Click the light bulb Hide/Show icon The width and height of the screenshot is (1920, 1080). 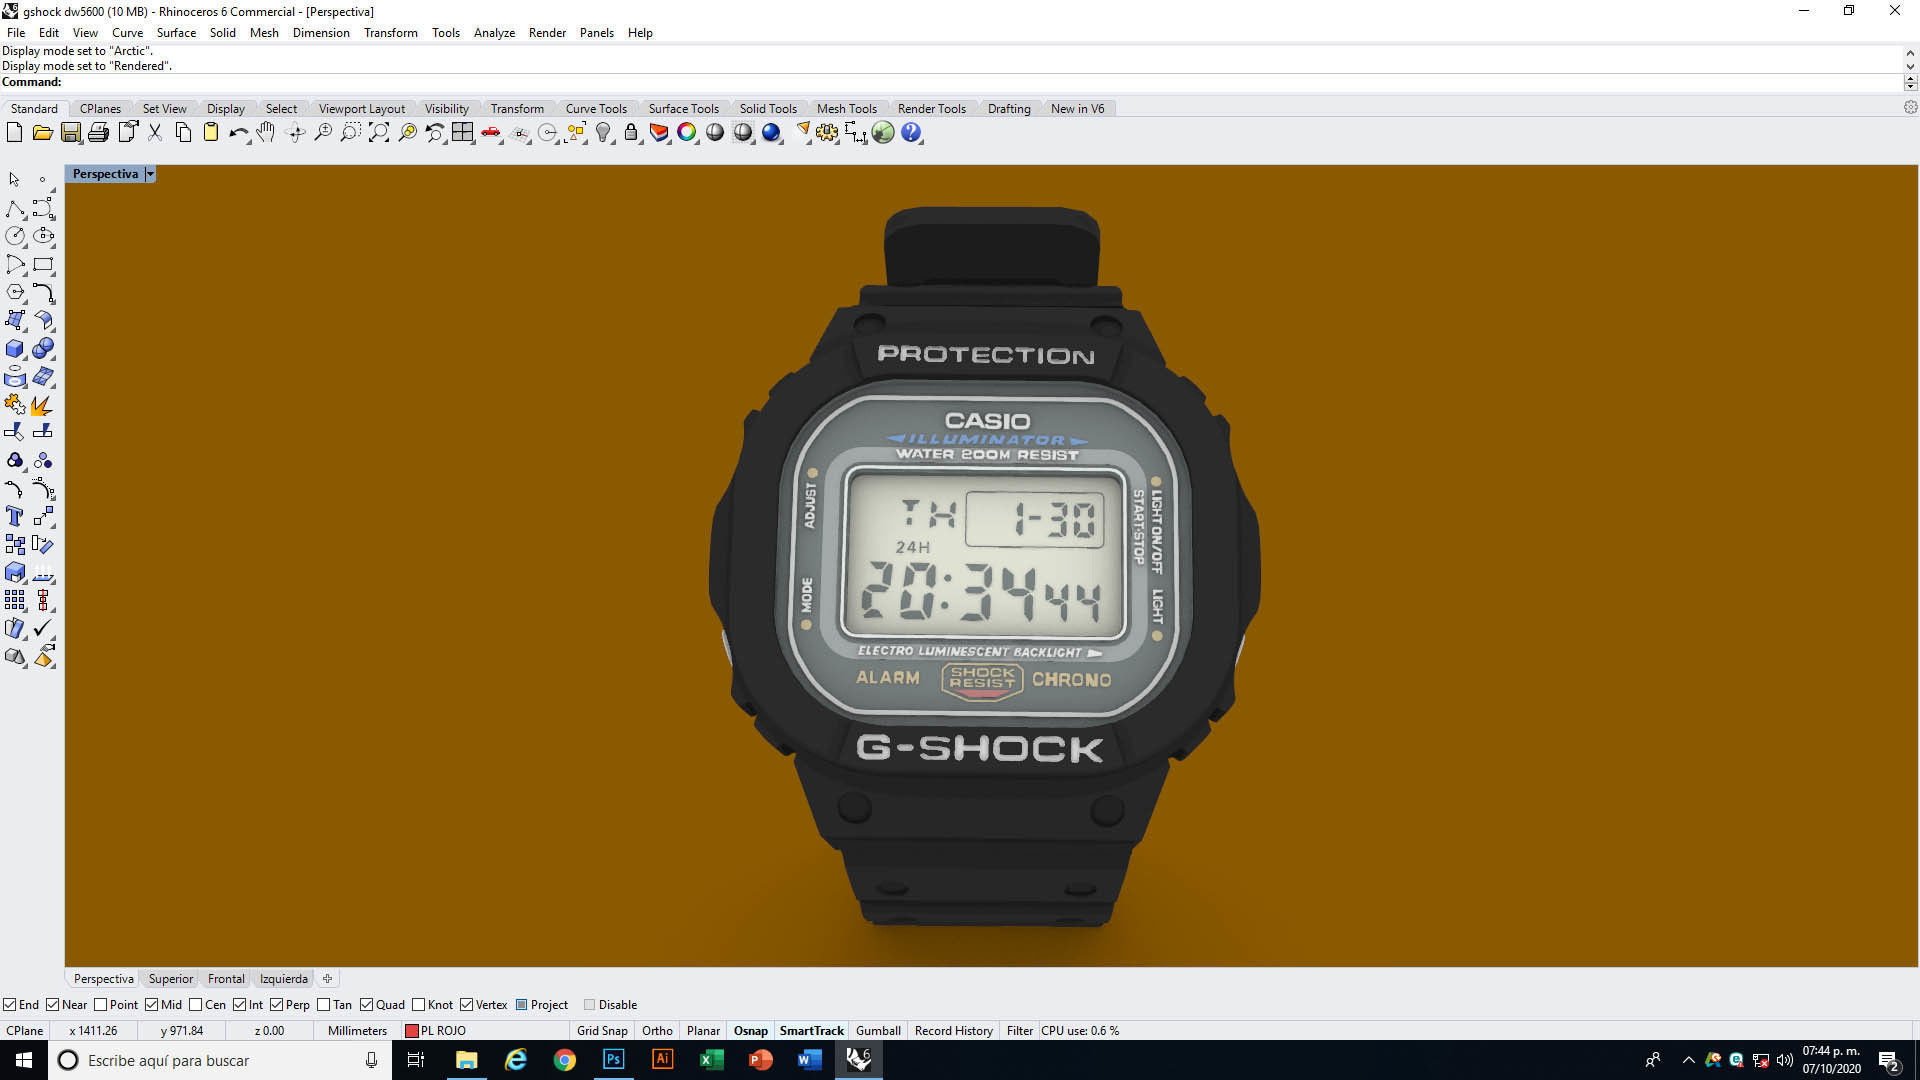click(x=603, y=132)
